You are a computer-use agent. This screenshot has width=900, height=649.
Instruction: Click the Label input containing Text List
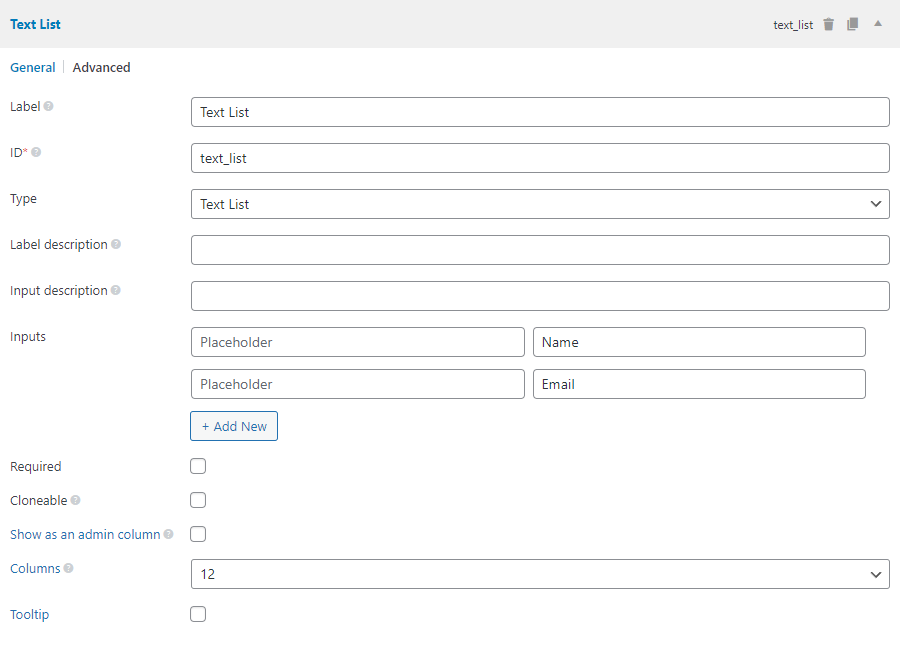tap(540, 112)
